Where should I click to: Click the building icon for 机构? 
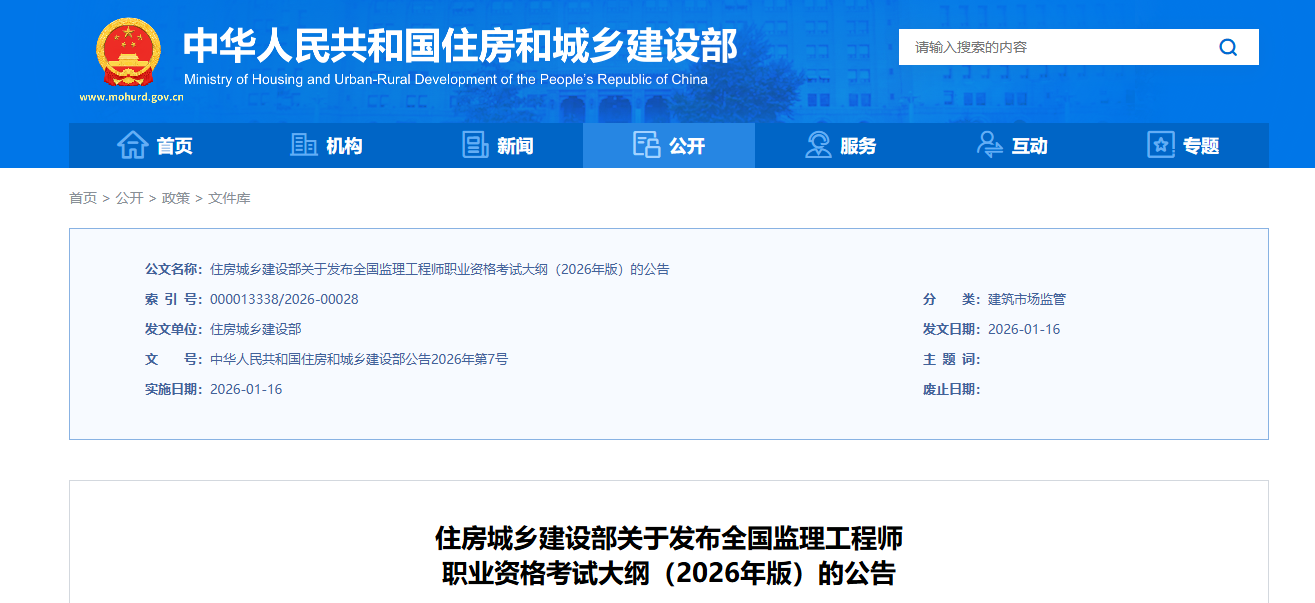[x=304, y=145]
